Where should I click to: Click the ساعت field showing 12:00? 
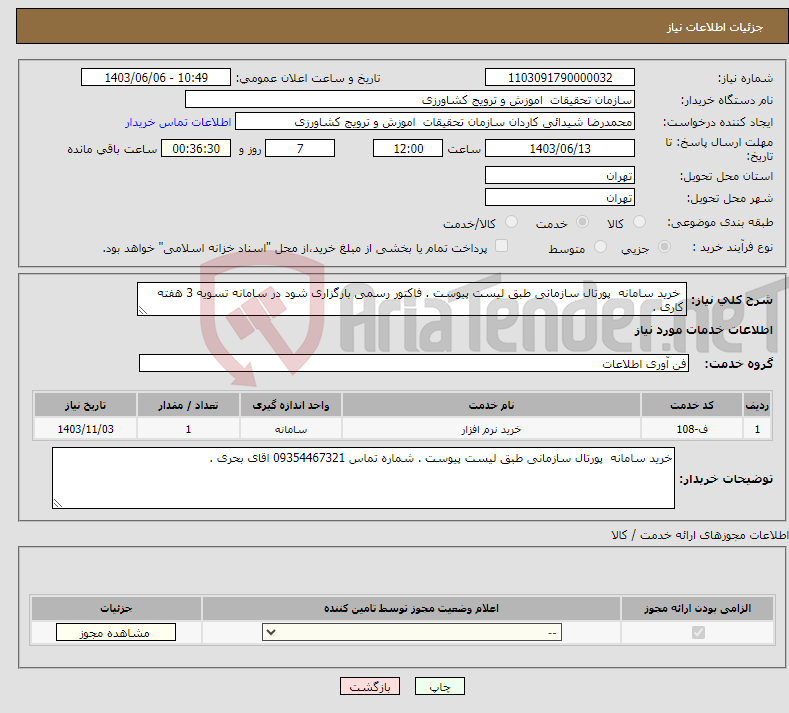point(408,148)
